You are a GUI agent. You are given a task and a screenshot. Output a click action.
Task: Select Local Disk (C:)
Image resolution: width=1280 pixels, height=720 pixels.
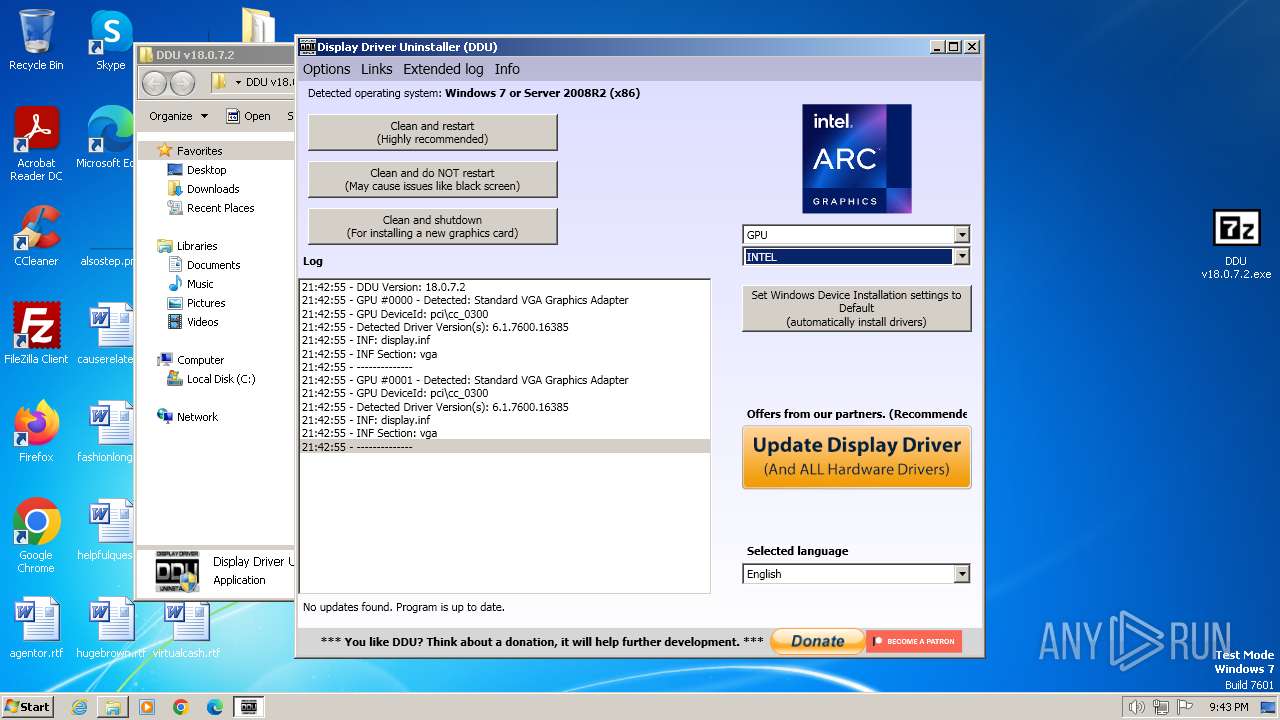(220, 379)
